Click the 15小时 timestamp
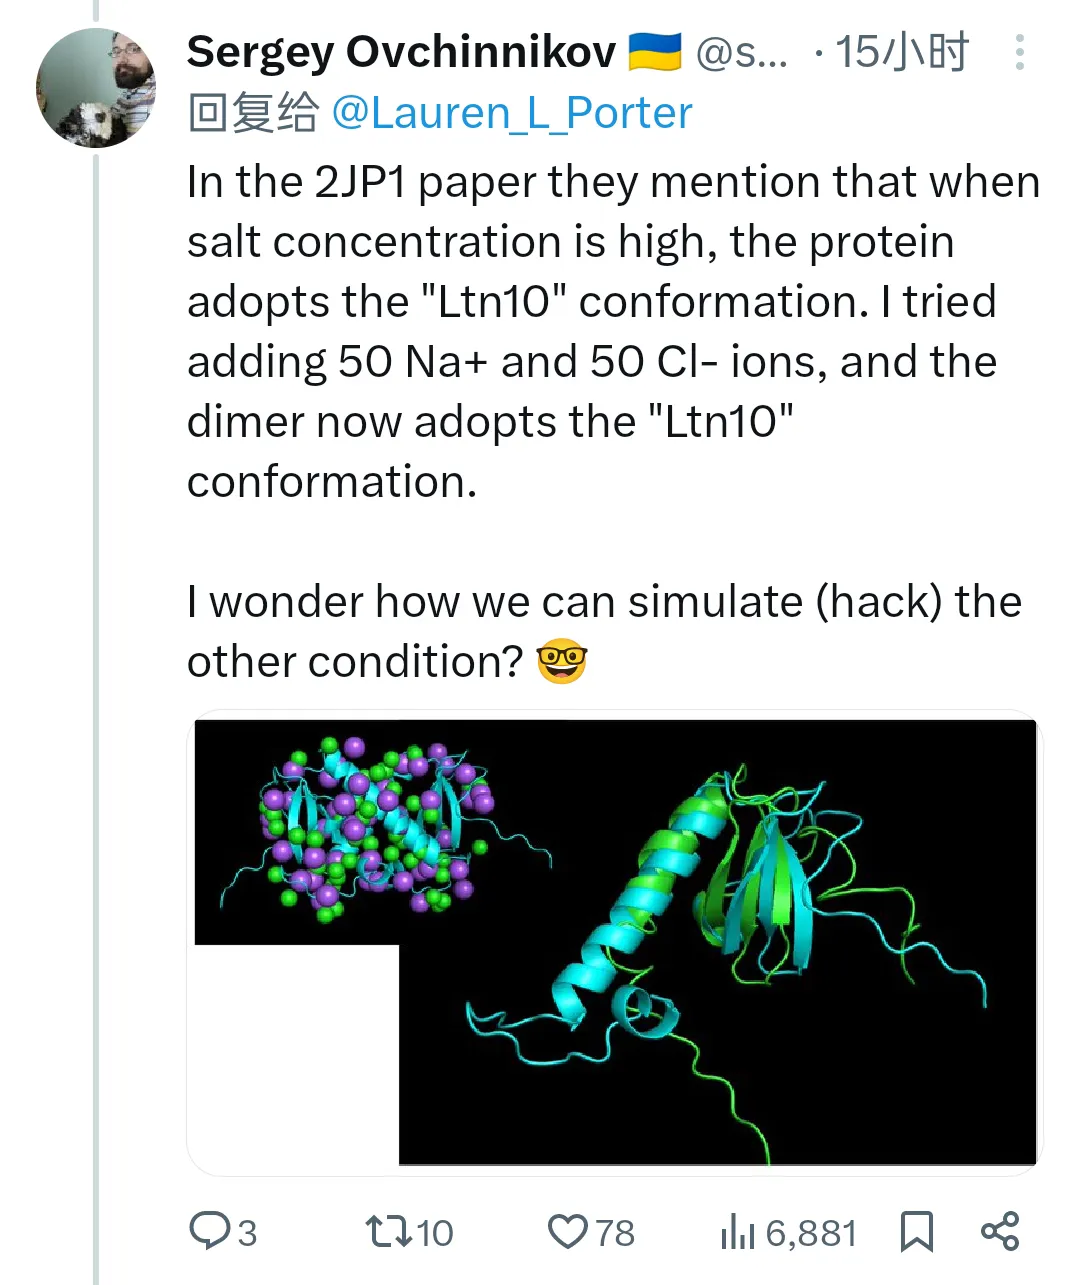1080x1285 pixels. 902,52
